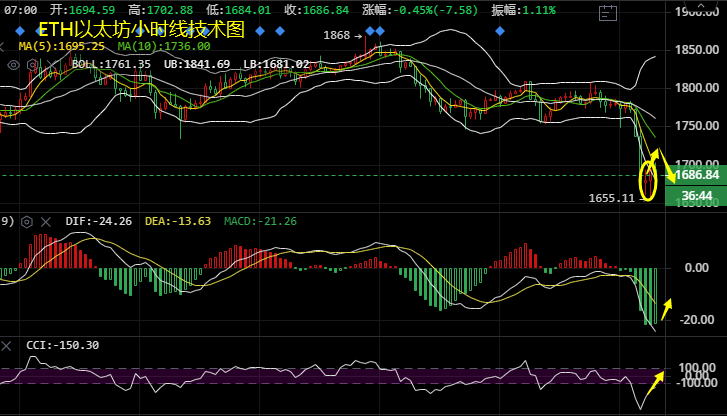The image size is (727, 416).
Task: Open BOLL indicator settings hexagon icon
Action: [32, 65]
